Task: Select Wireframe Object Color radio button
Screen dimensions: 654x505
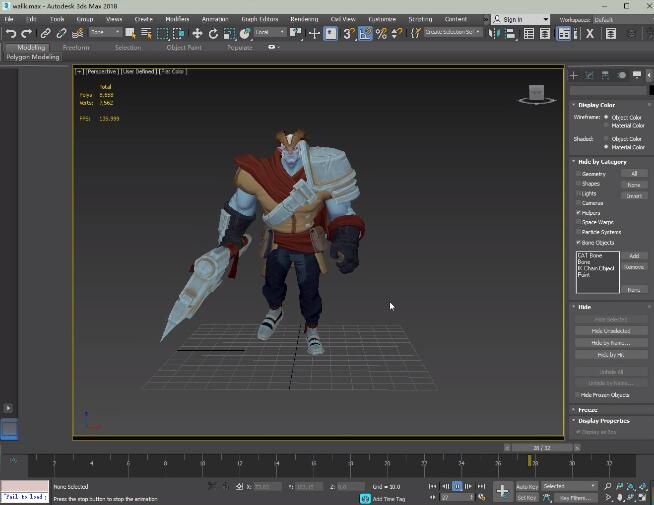Action: pyautogui.click(x=606, y=118)
